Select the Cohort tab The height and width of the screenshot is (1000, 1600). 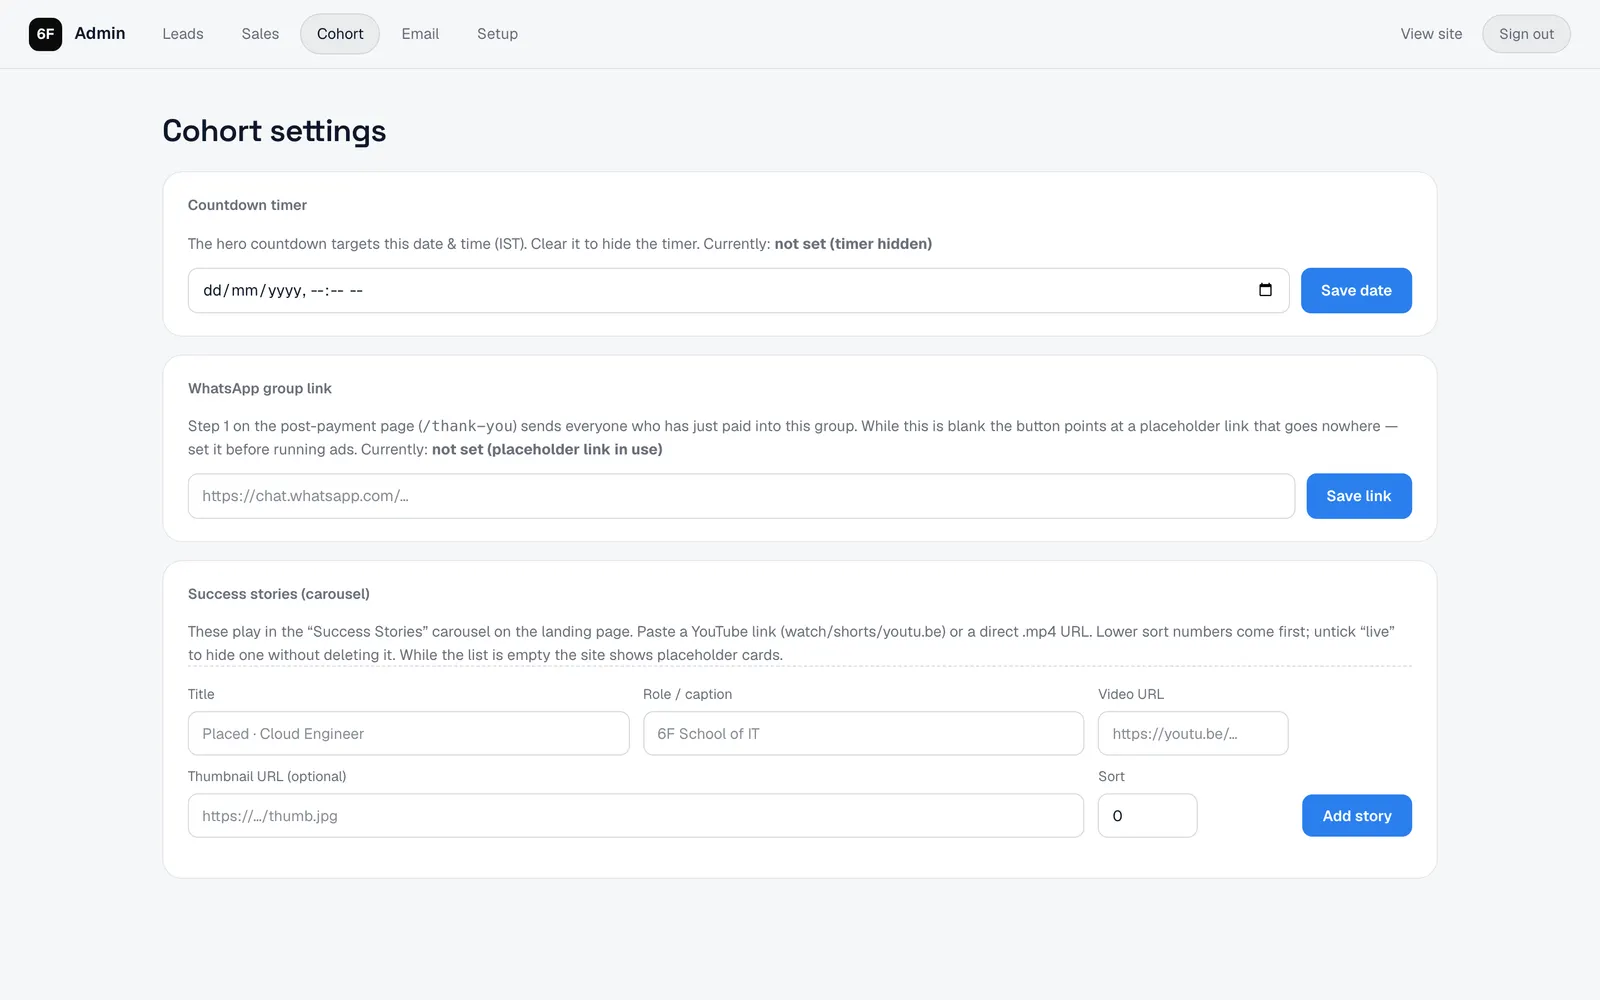(340, 34)
